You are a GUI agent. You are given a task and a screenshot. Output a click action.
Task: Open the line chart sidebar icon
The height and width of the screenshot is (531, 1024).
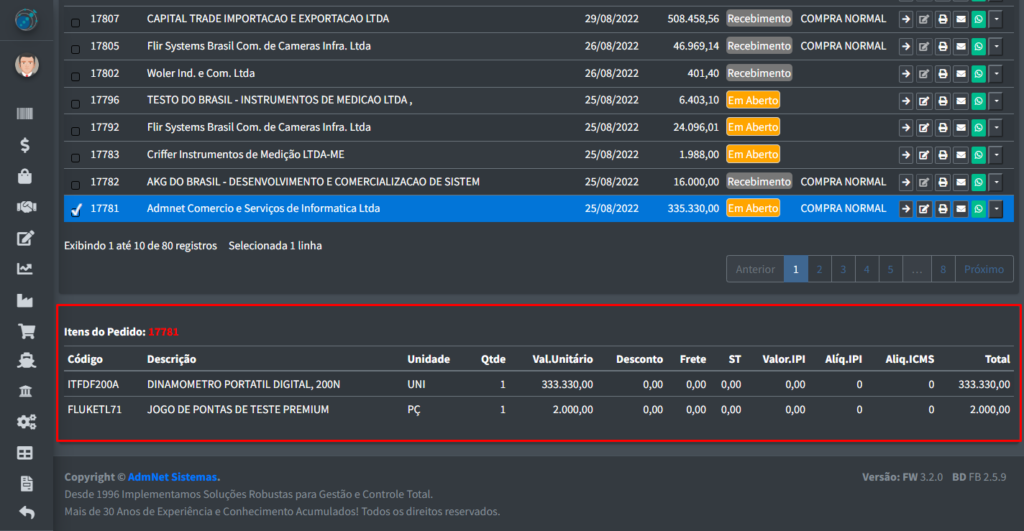coord(26,269)
